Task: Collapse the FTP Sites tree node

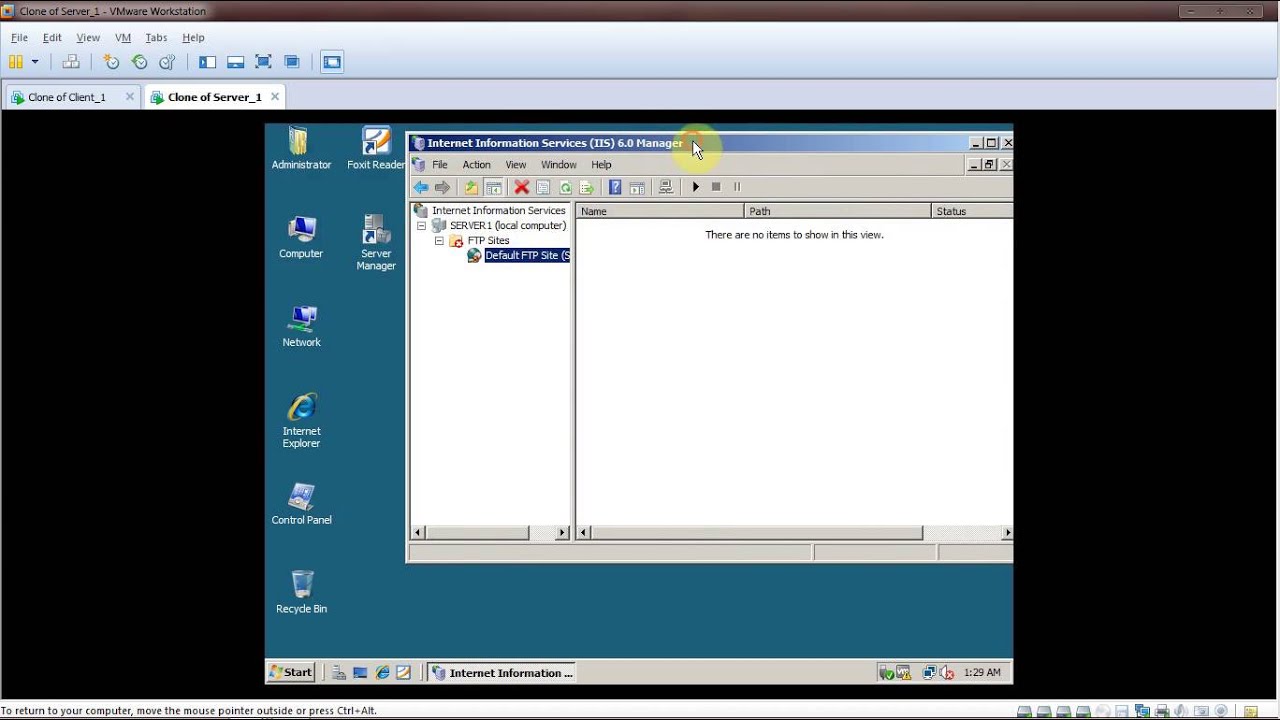Action: coord(439,241)
